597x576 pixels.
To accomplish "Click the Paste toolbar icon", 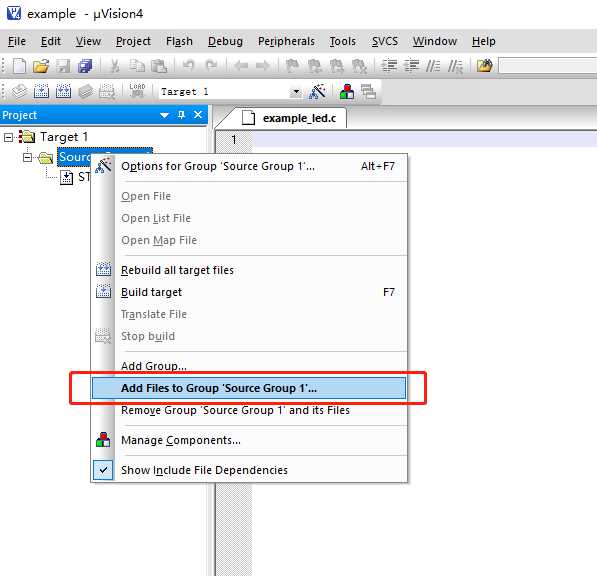I will [x=159, y=66].
